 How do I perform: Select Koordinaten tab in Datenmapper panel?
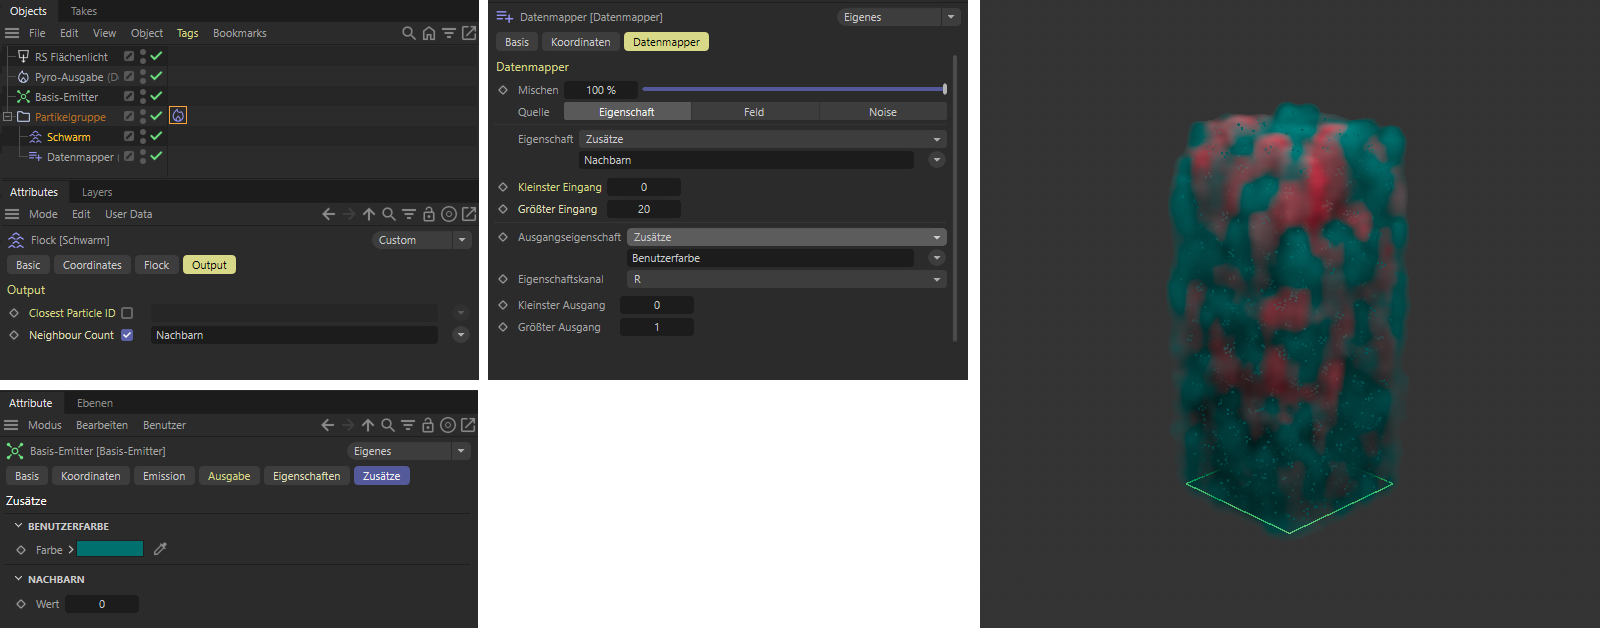(580, 42)
